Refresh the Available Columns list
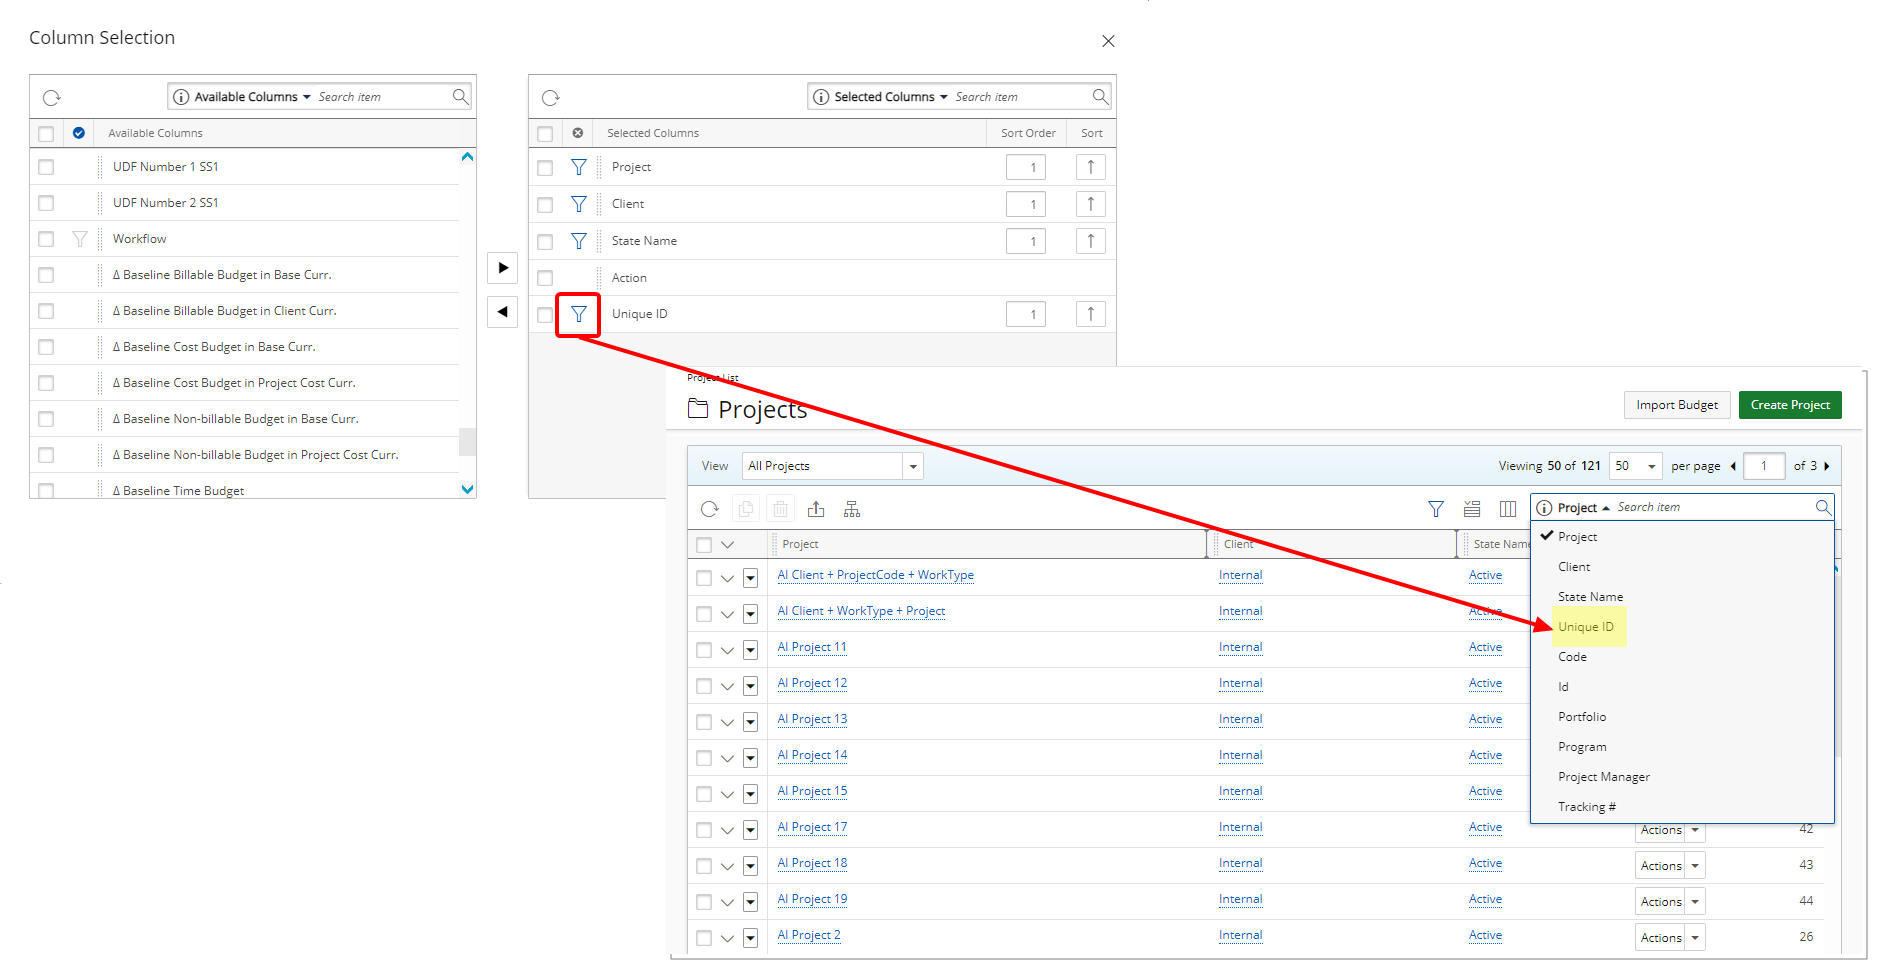1879x971 pixels. [x=52, y=97]
